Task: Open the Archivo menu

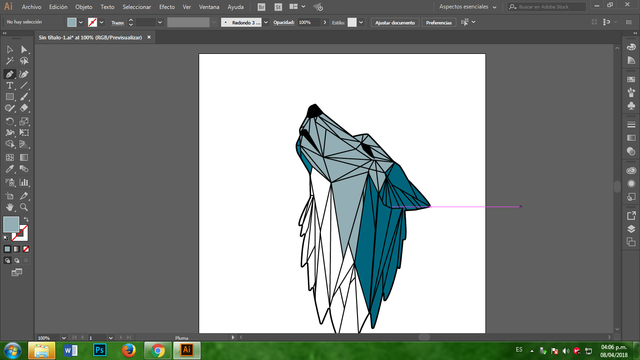Action: click(x=31, y=7)
